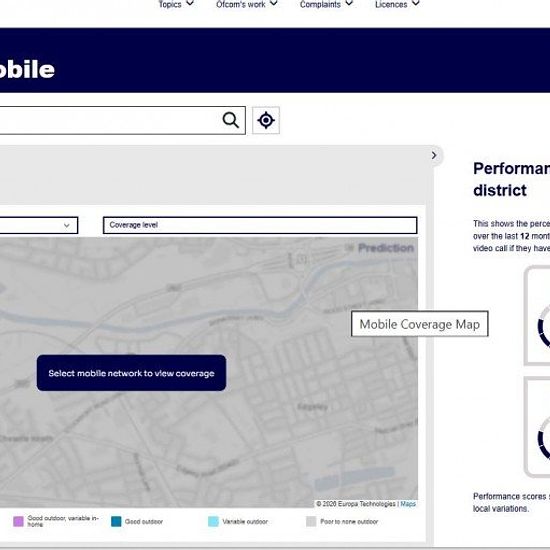Open the Coverage level selector

pos(260,225)
